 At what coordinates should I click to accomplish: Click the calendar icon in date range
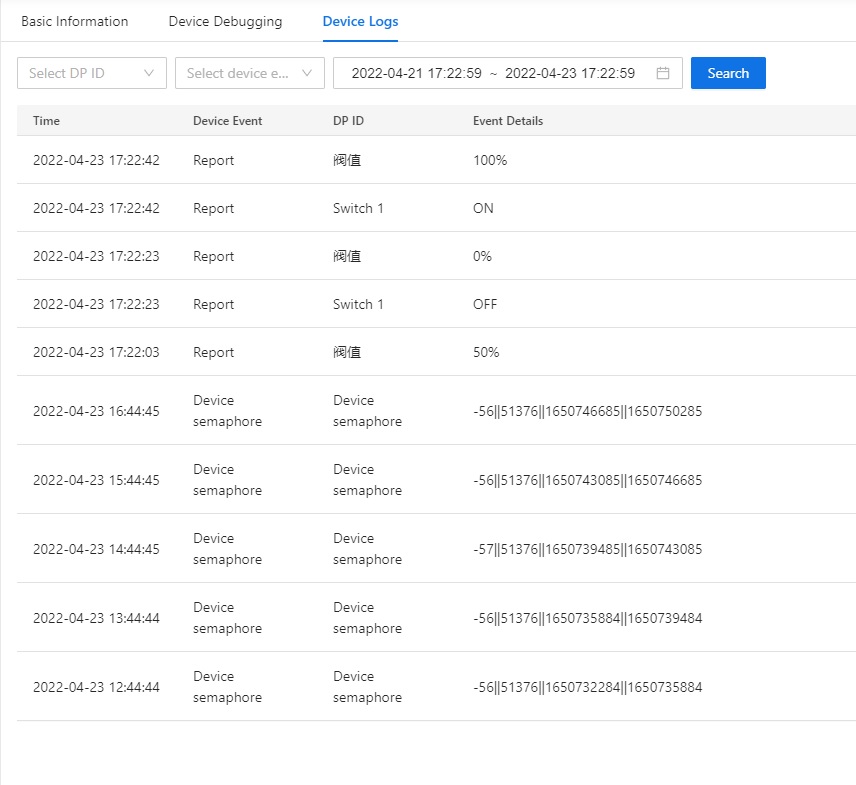(663, 73)
